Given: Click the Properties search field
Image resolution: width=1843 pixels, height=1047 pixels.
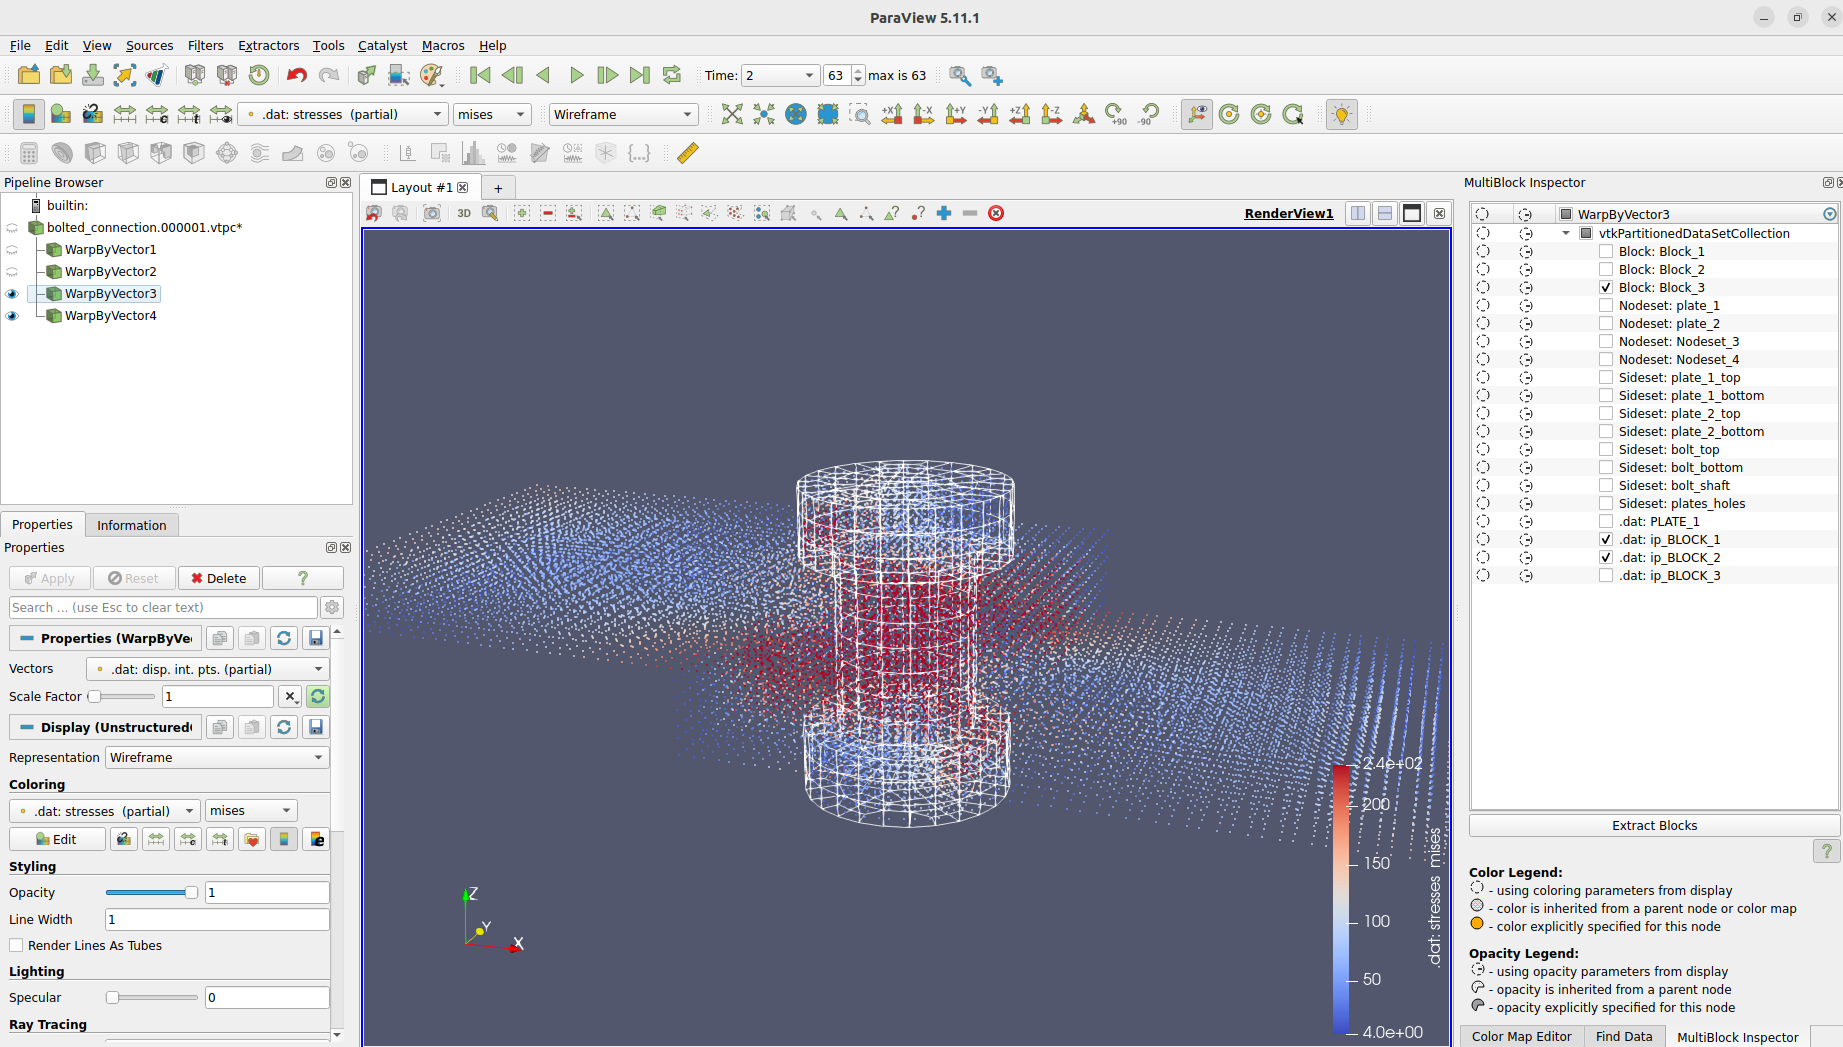Looking at the screenshot, I should [x=160, y=607].
